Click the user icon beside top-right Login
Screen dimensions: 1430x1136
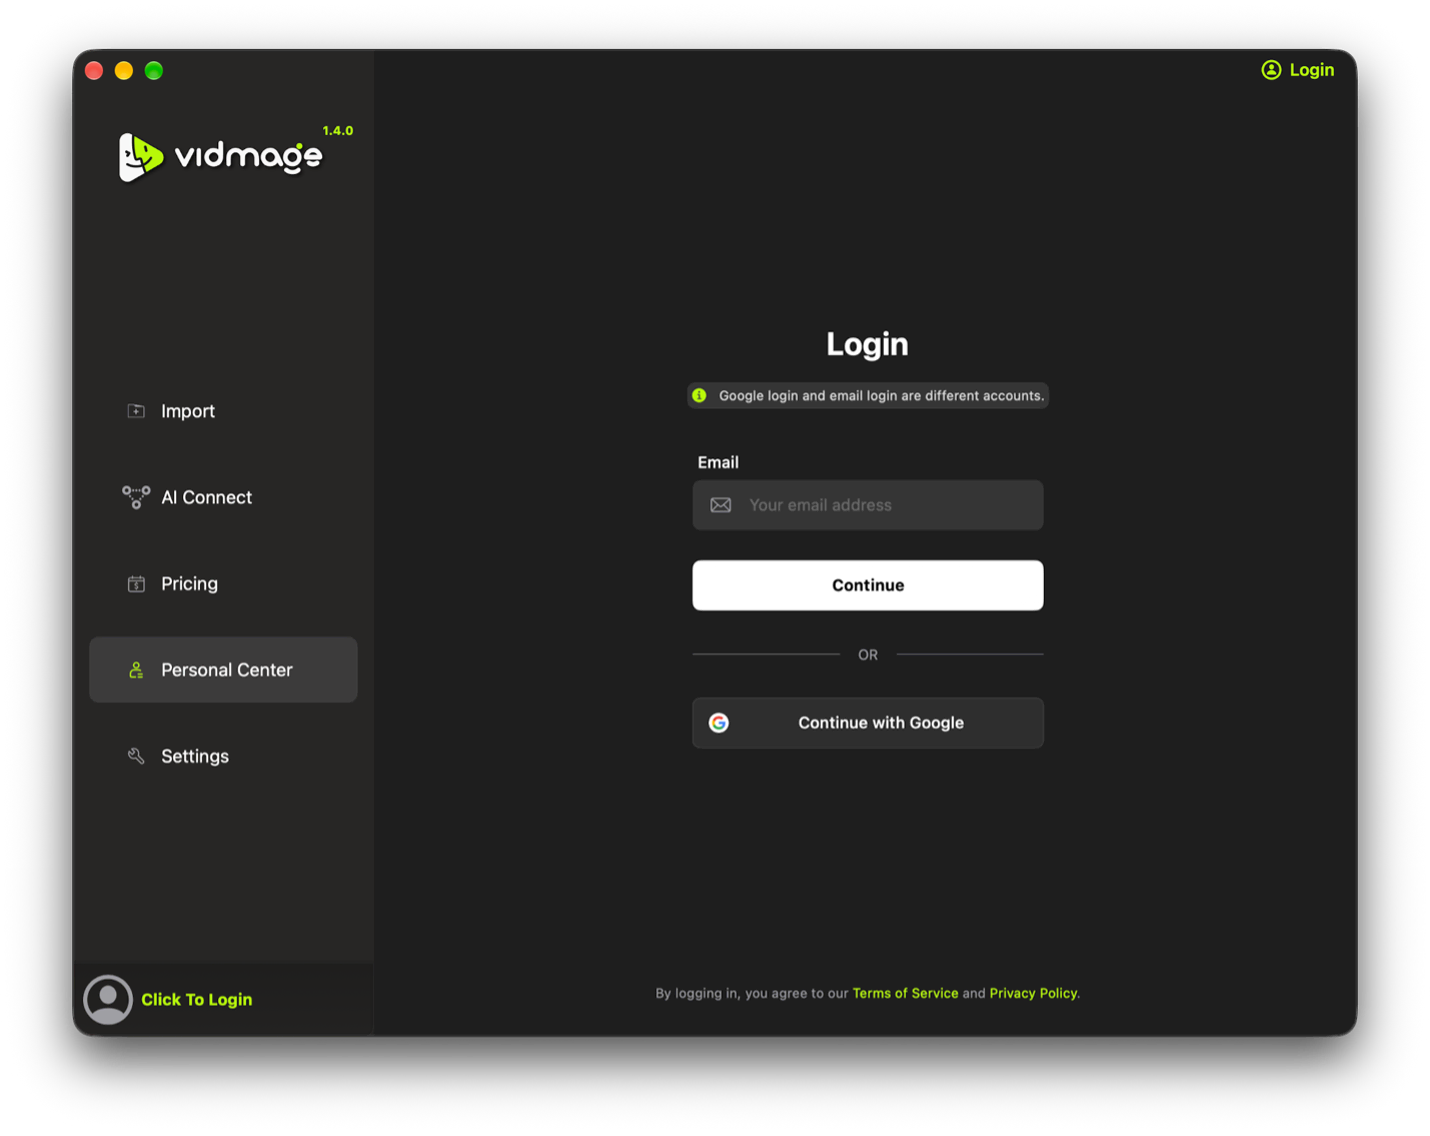click(x=1271, y=70)
